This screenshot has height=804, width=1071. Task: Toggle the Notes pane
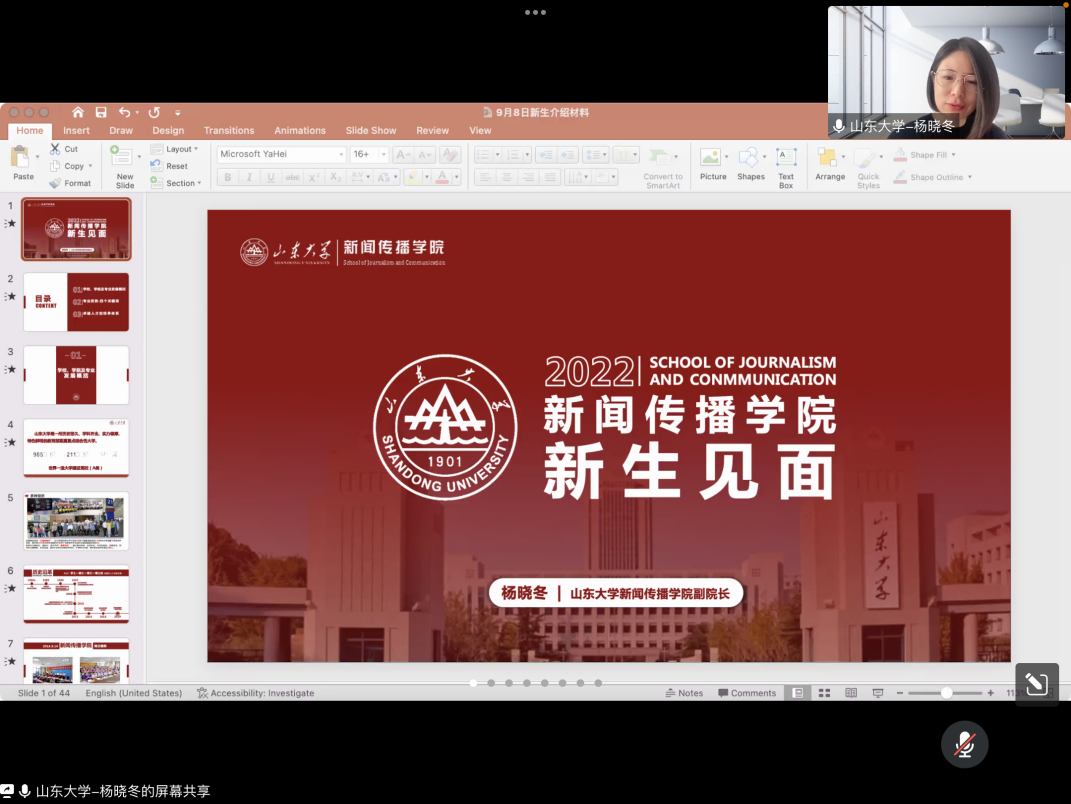pyautogui.click(x=684, y=693)
